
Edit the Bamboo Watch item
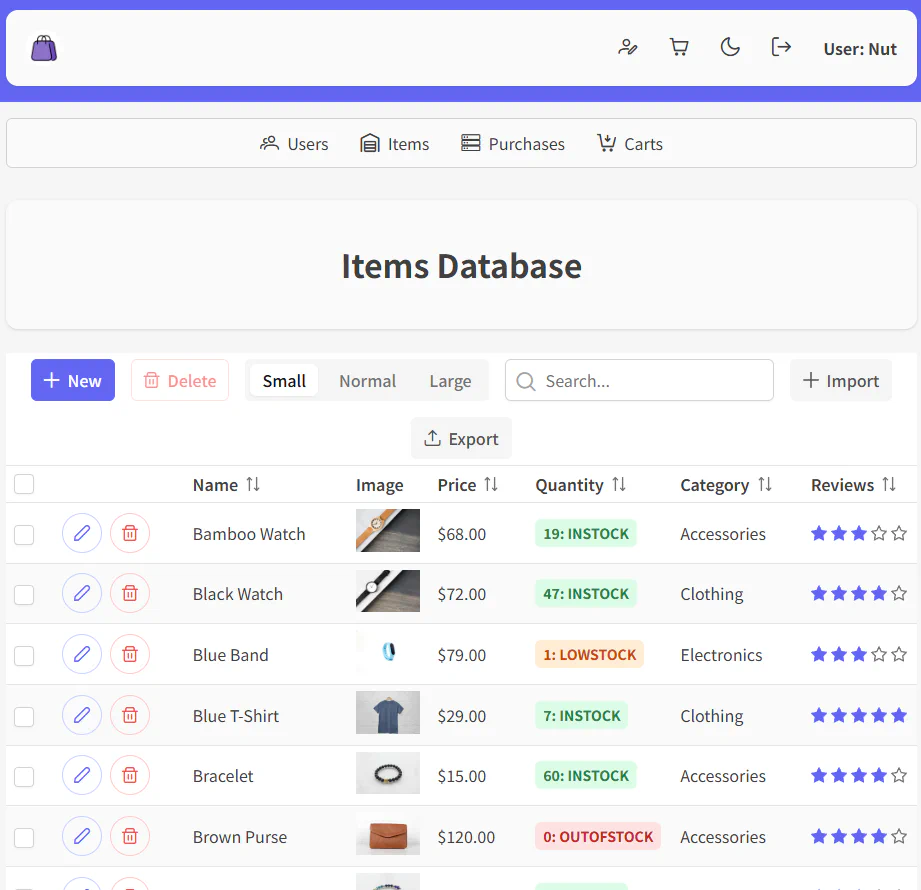coord(82,534)
